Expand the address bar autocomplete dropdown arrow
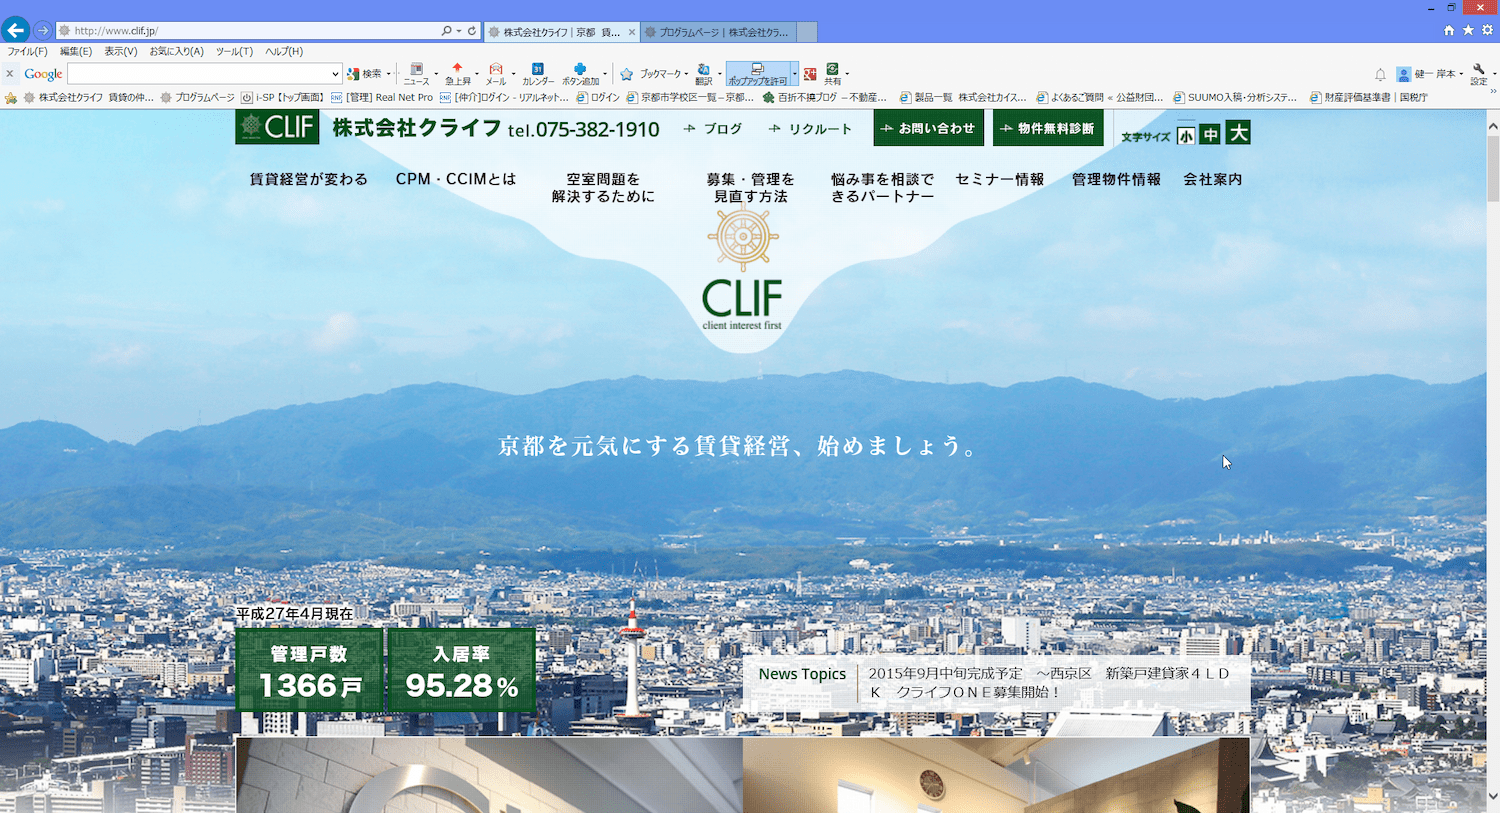Screen dimensions: 1500x813 coord(459,31)
